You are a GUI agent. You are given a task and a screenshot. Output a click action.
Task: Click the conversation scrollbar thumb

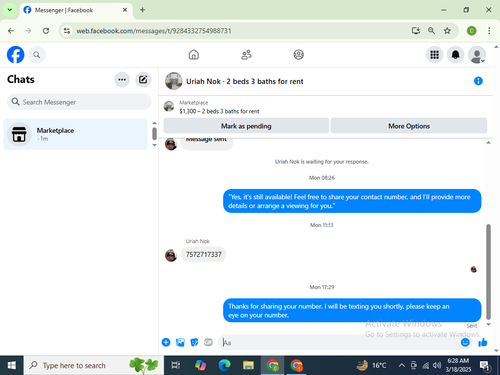click(488, 272)
